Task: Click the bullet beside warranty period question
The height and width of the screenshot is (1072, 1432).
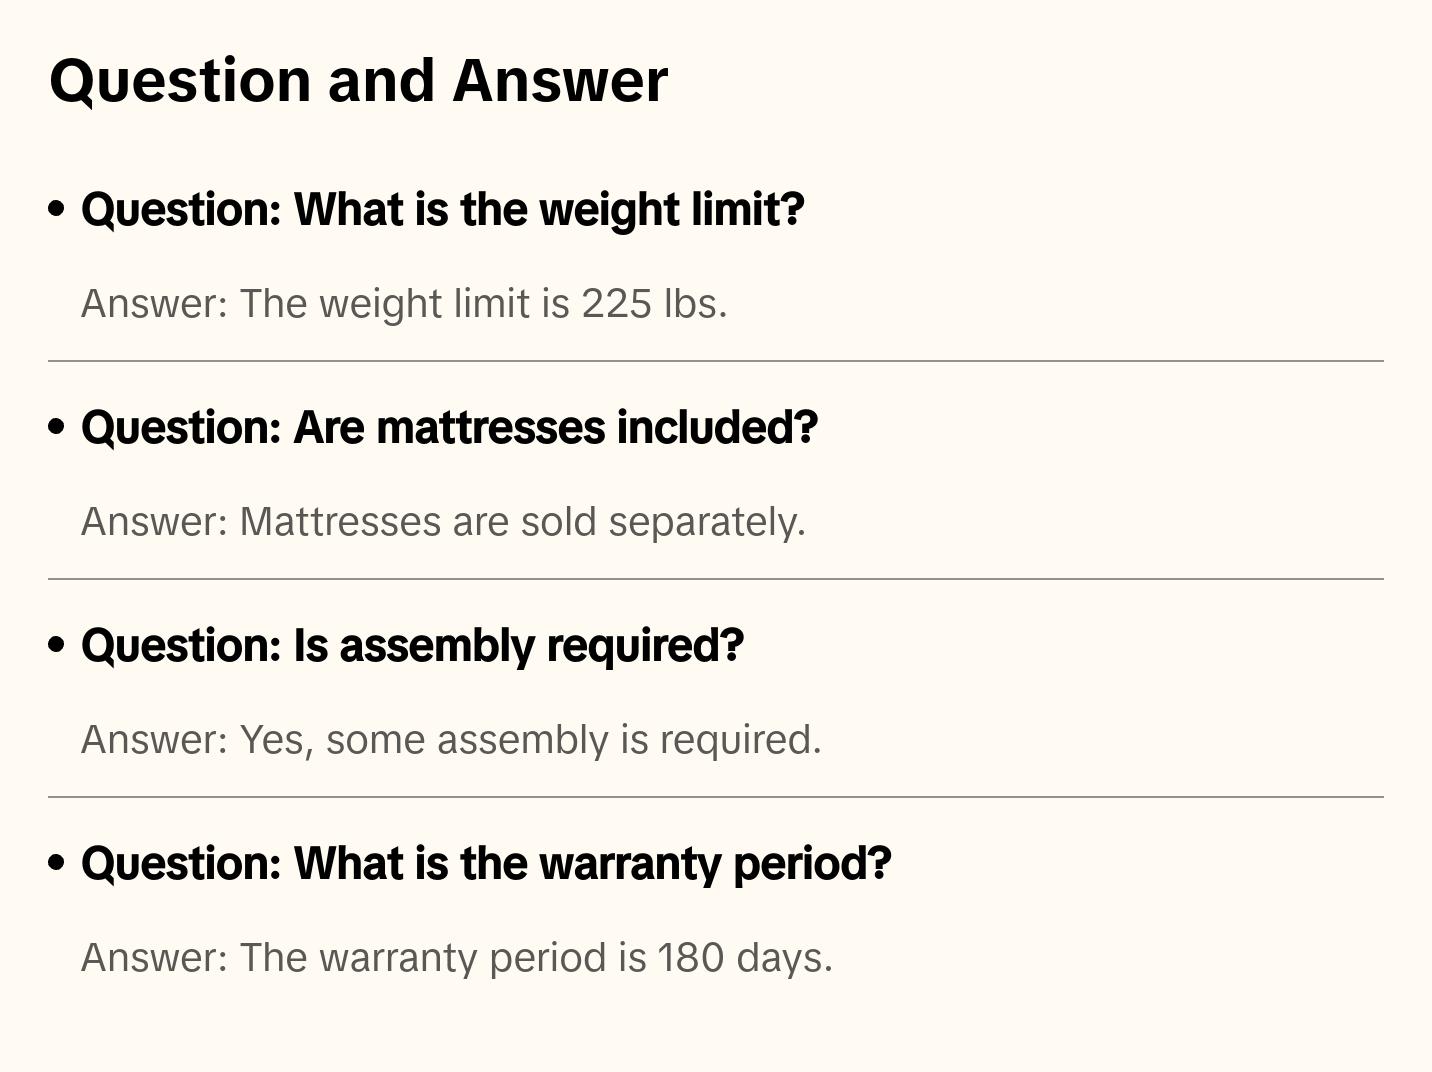Action: (57, 863)
